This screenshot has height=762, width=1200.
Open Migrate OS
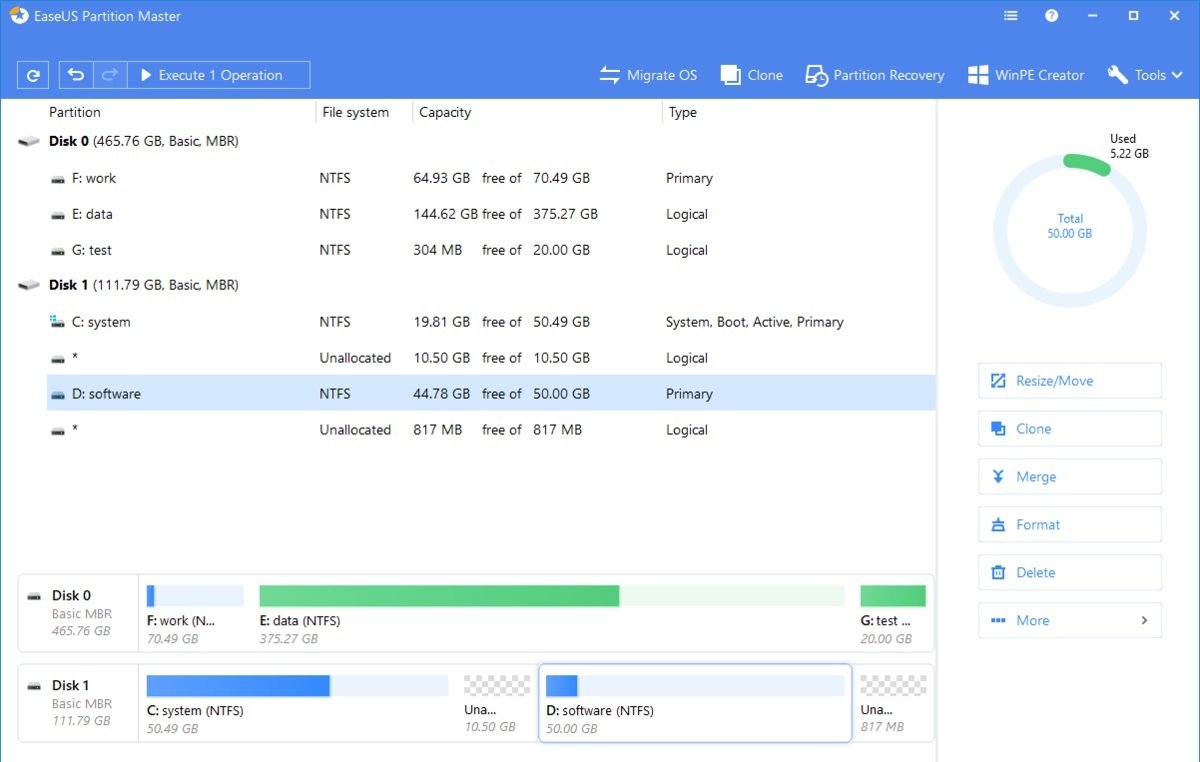pos(648,75)
